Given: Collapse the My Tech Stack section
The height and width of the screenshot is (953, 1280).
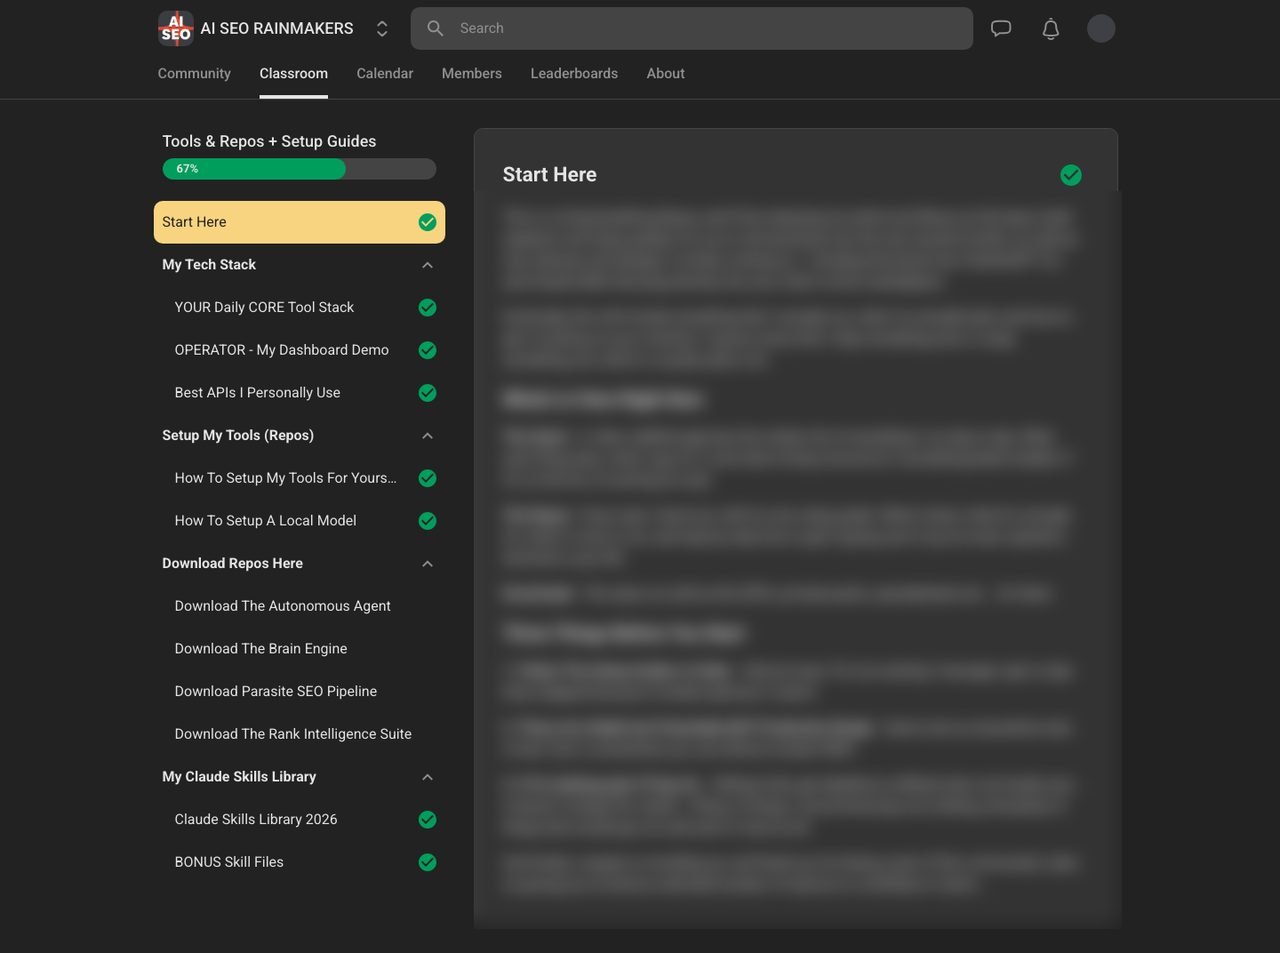Looking at the screenshot, I should pyautogui.click(x=427, y=265).
